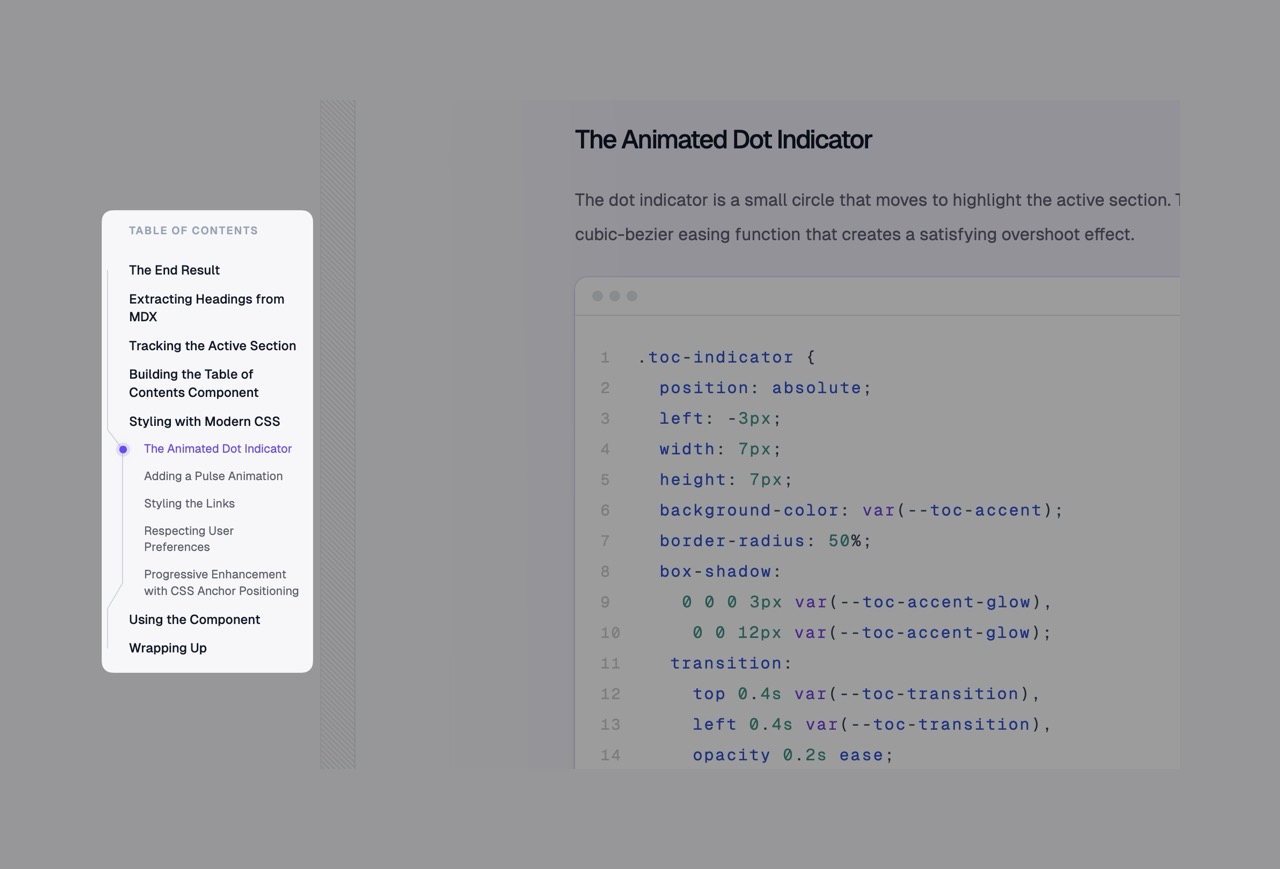
Task: Click the 'border-radius: 50%;' code line
Action: click(765, 541)
